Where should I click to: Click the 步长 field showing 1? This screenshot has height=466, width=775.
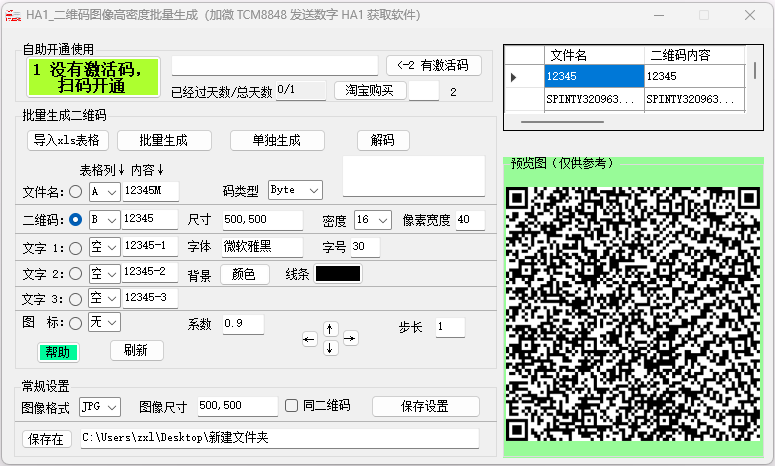(450, 327)
